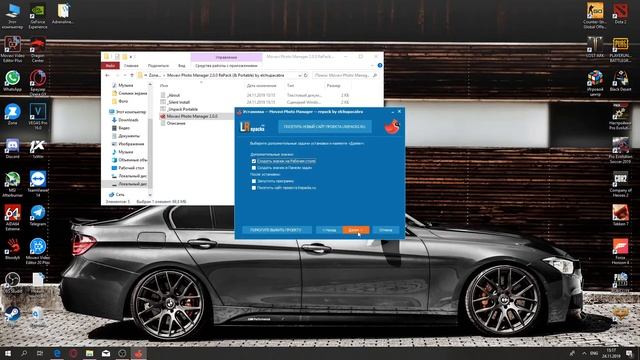Open the Home ribbon tab in Explorer

pos(131,66)
